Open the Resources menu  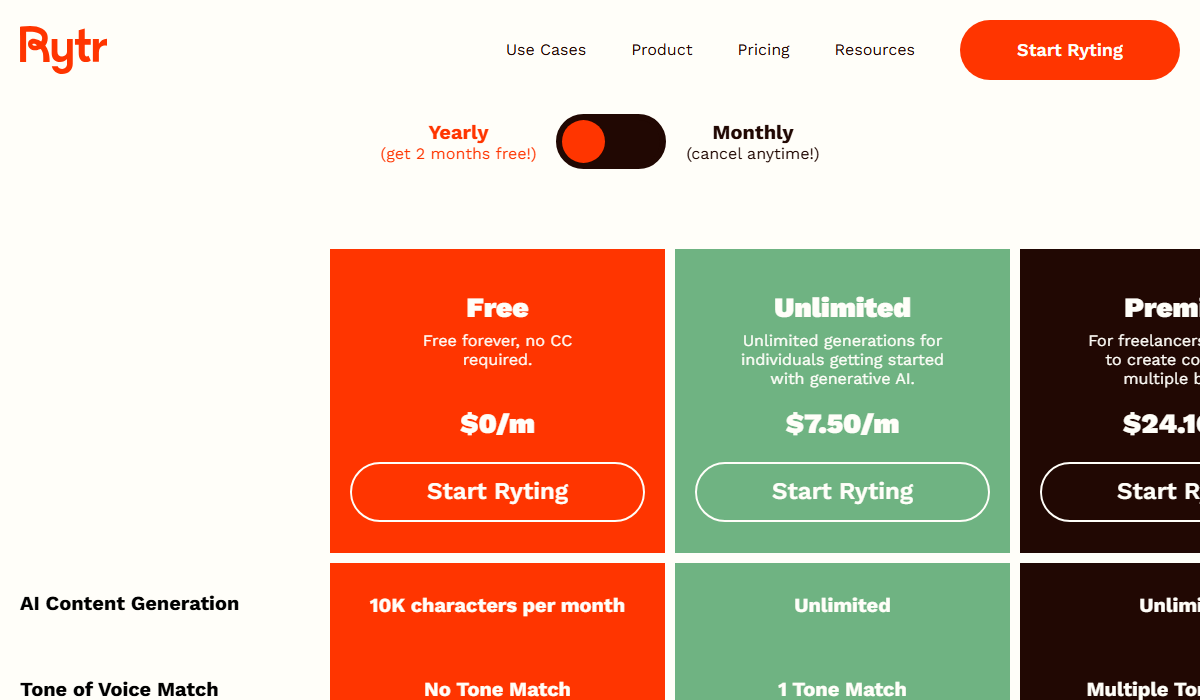coord(874,49)
